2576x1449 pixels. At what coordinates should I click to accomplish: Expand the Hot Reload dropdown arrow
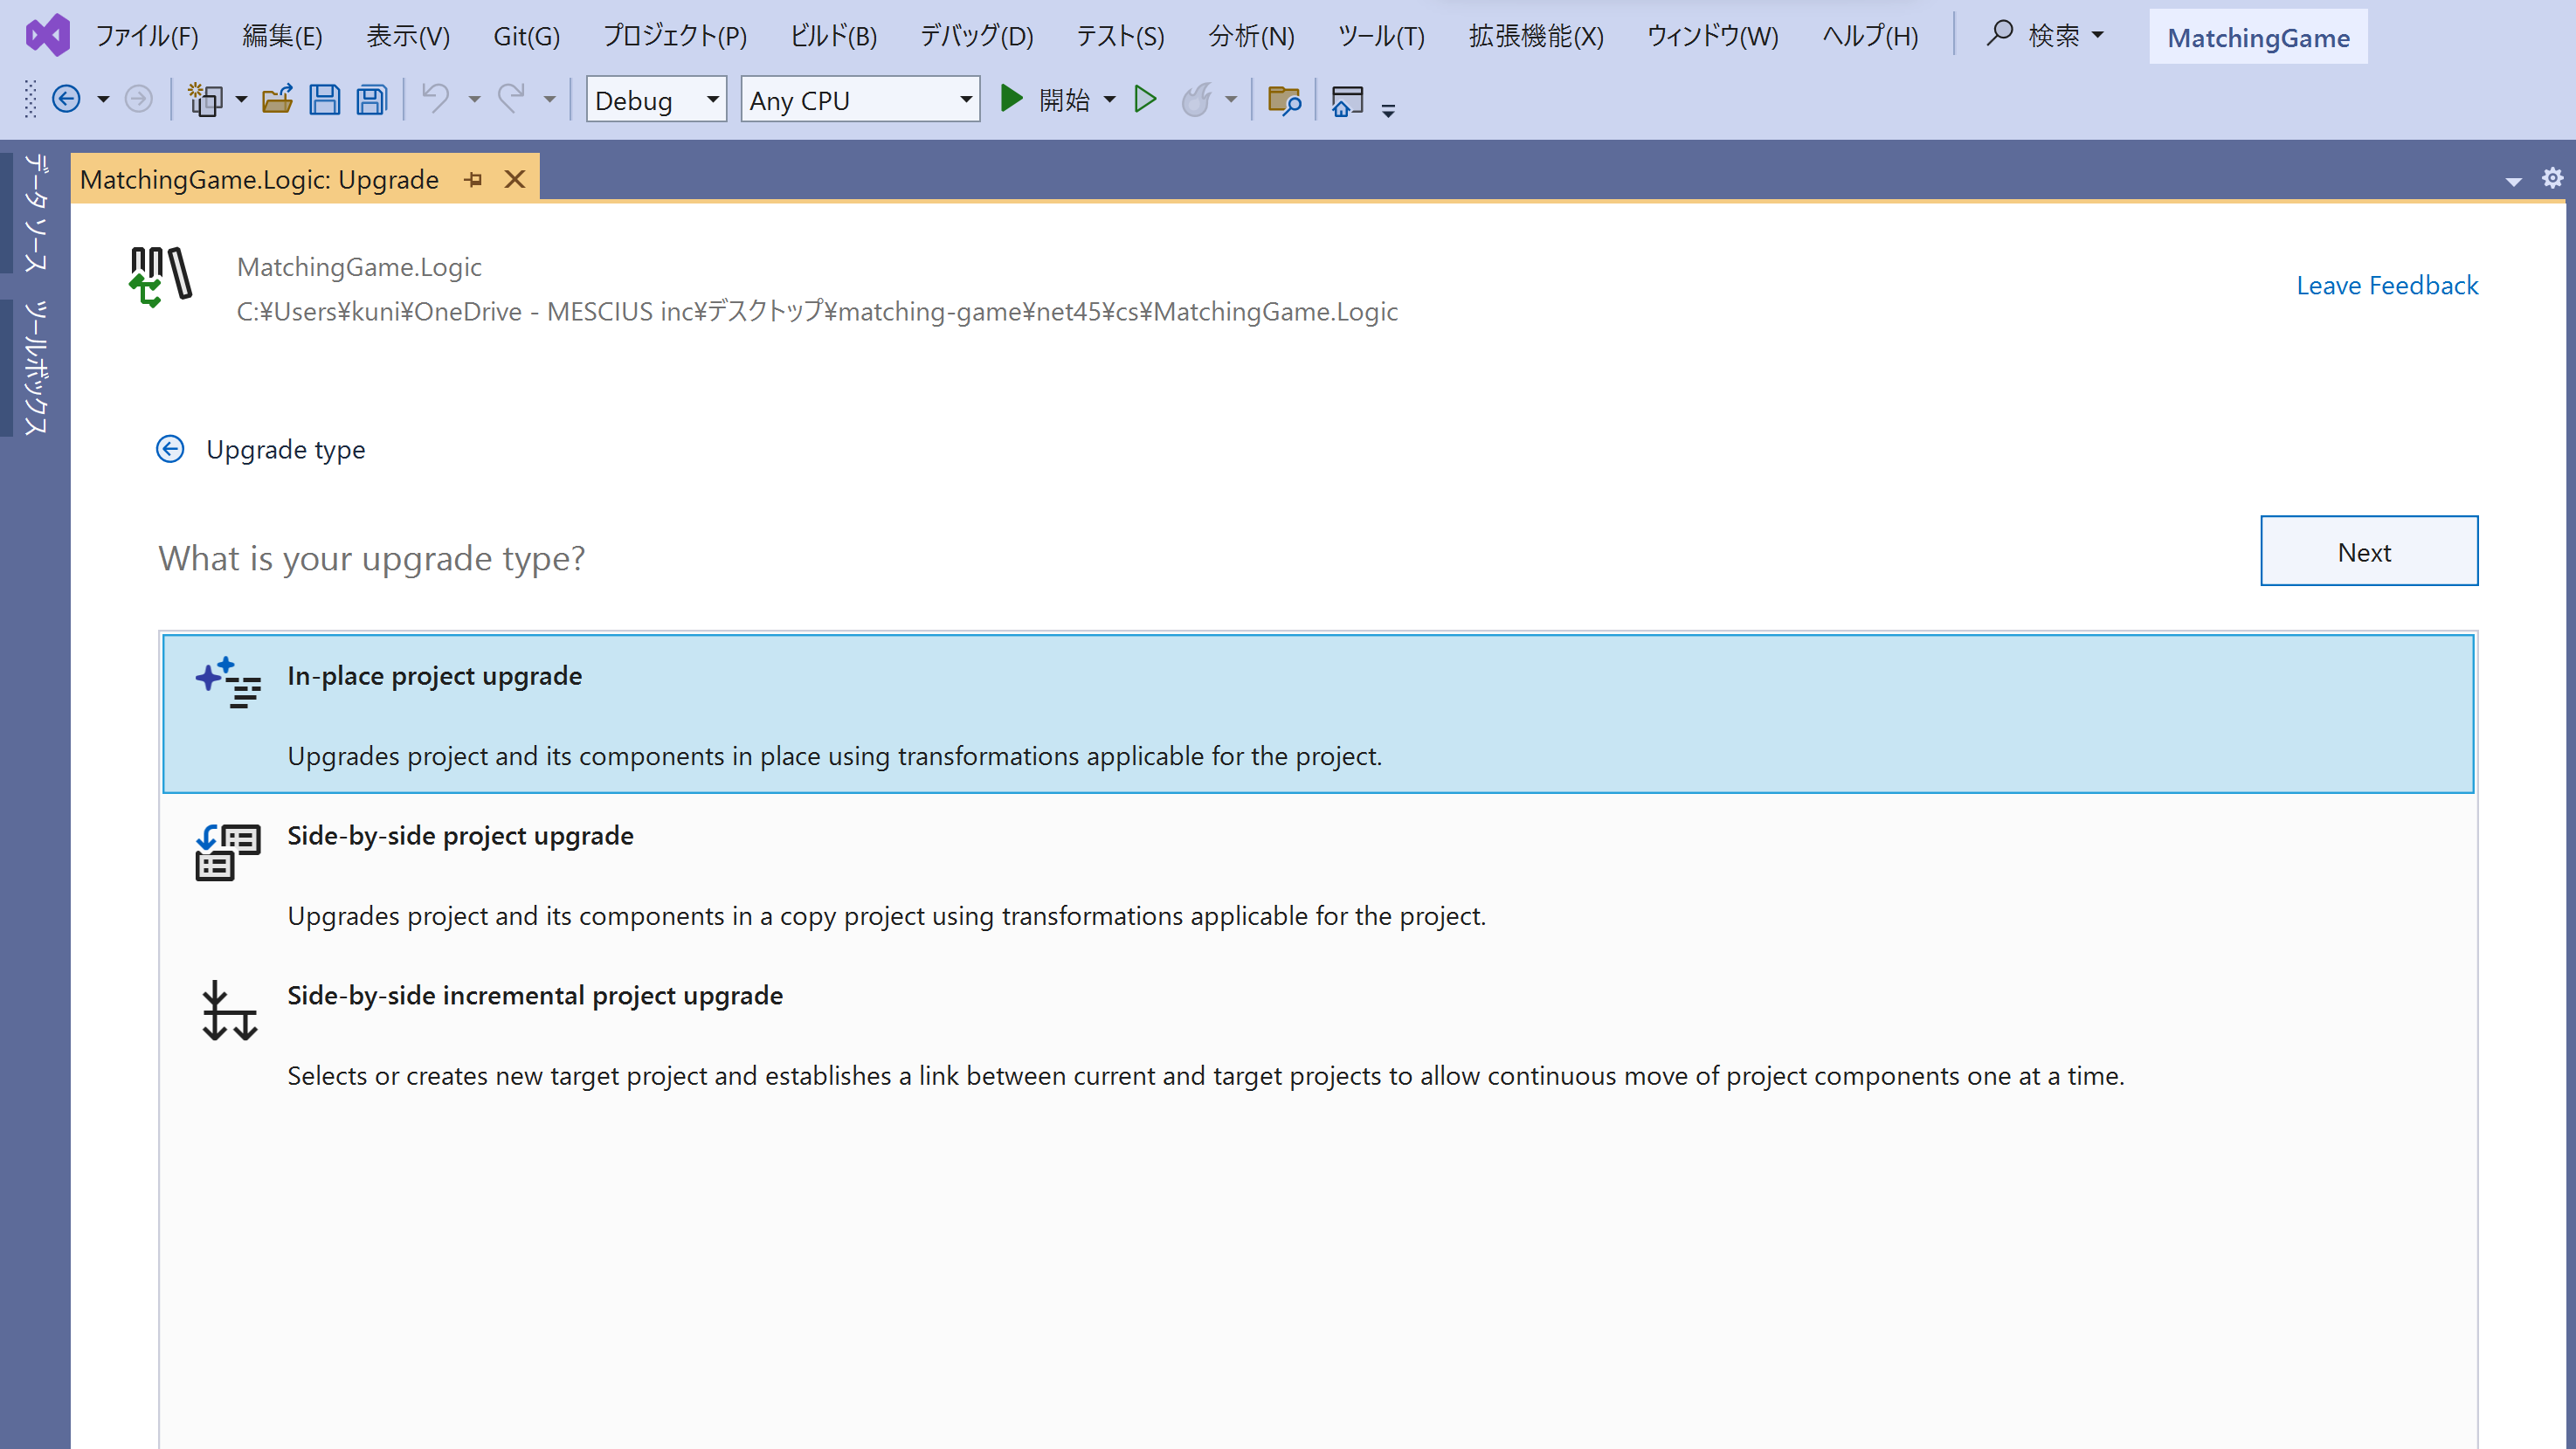point(1231,99)
